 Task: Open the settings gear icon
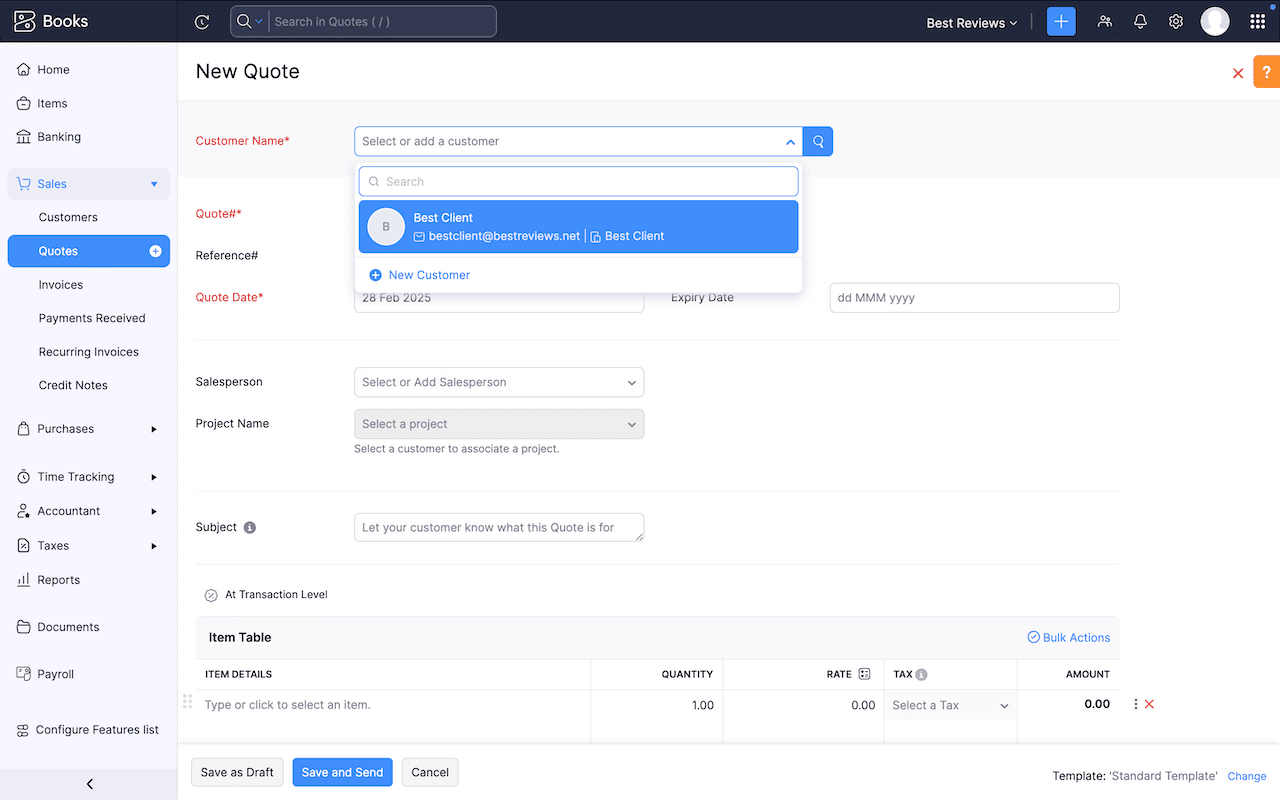pyautogui.click(x=1176, y=22)
